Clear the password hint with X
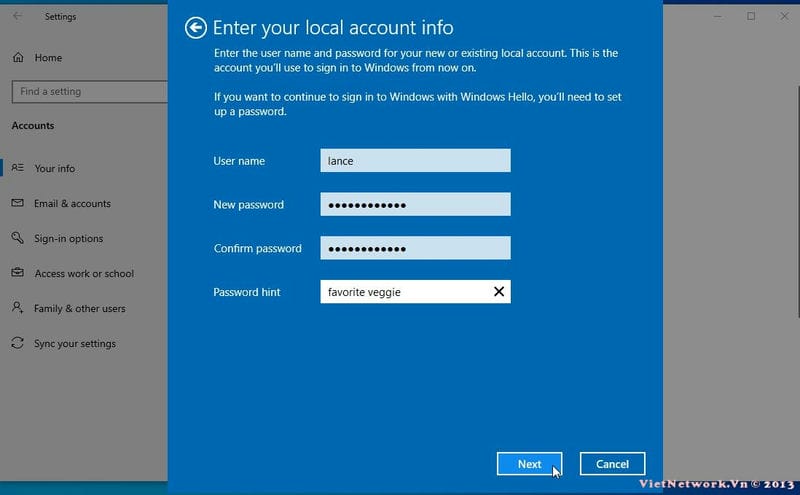The width and height of the screenshot is (800, 495). pyautogui.click(x=499, y=292)
